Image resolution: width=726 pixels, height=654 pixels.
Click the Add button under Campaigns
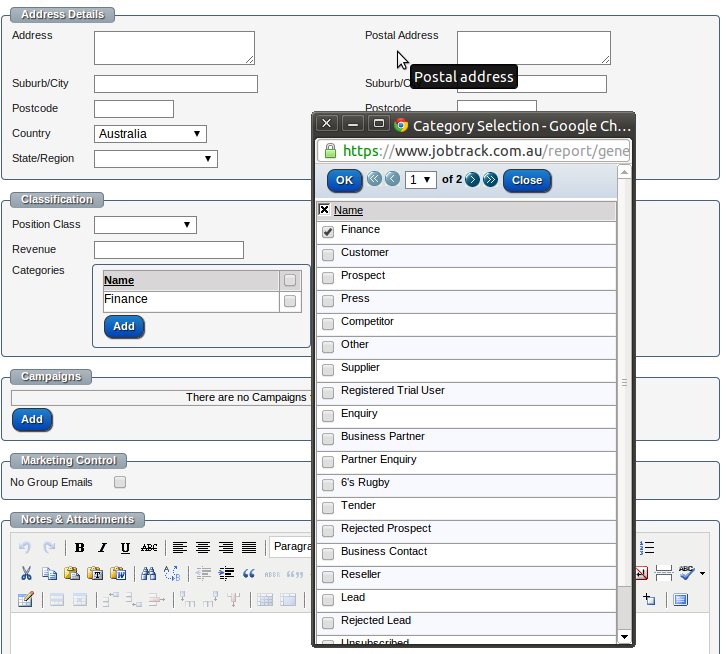(32, 420)
